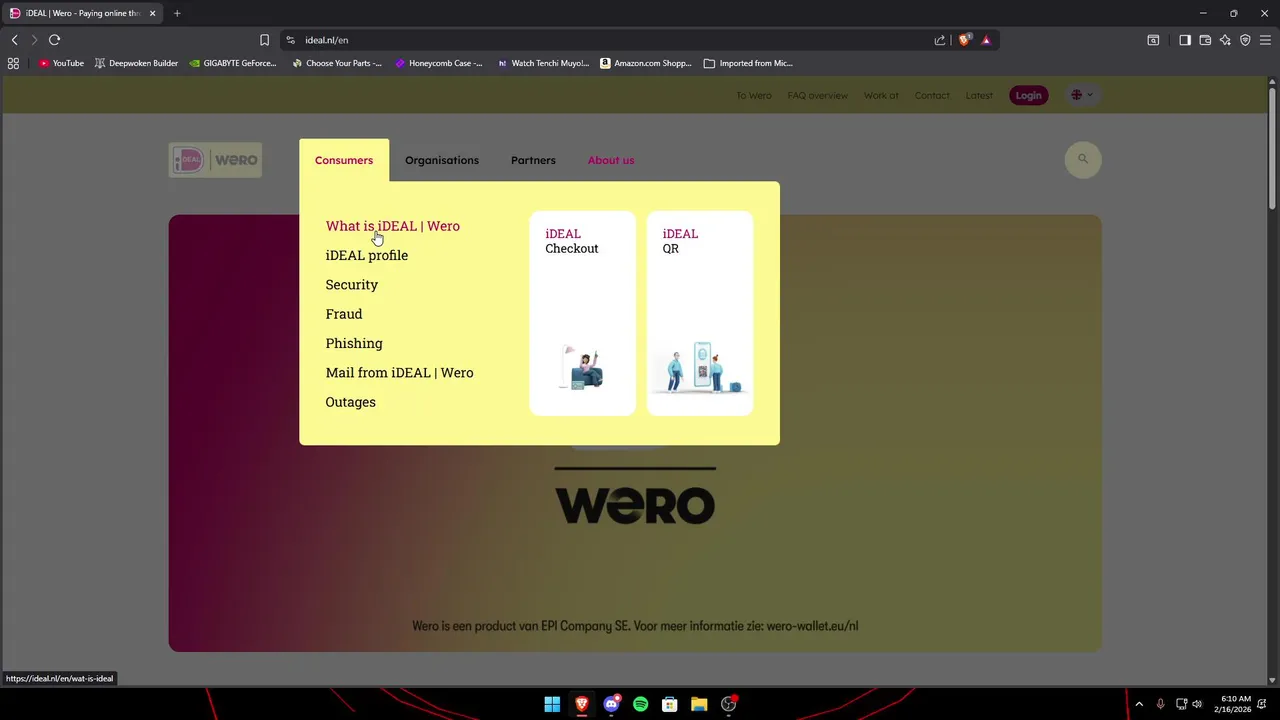Open a new tab with plus button
This screenshot has width=1280, height=720.
coord(177,13)
